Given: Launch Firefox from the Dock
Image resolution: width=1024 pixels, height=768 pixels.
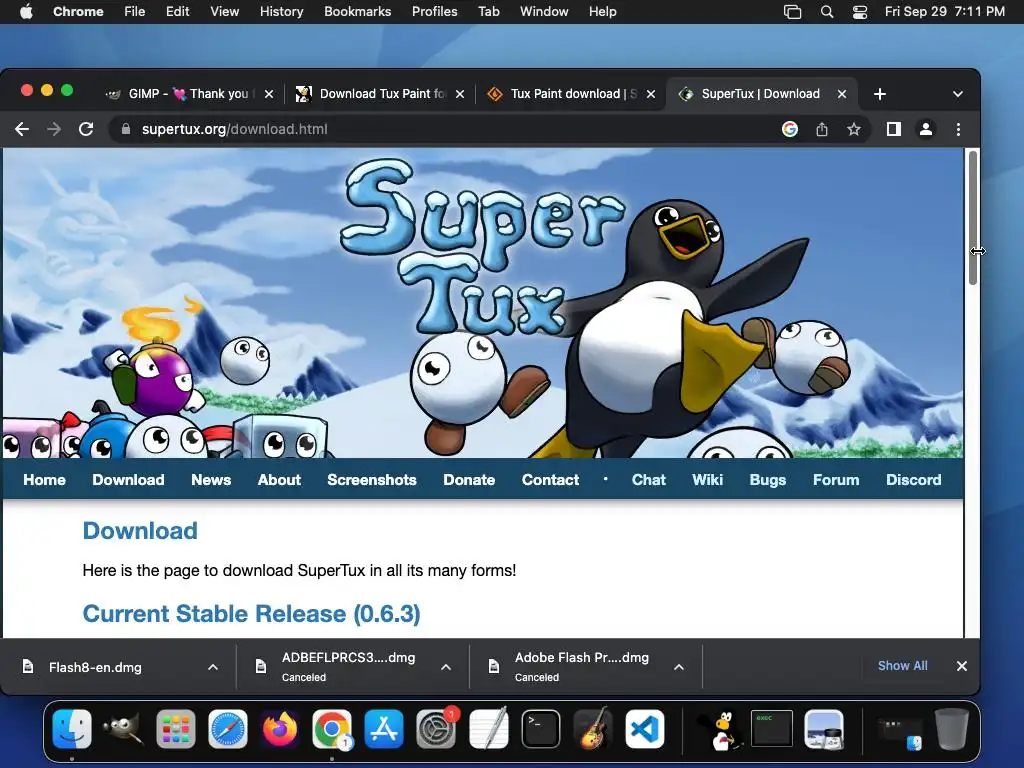Looking at the screenshot, I should tap(280, 729).
